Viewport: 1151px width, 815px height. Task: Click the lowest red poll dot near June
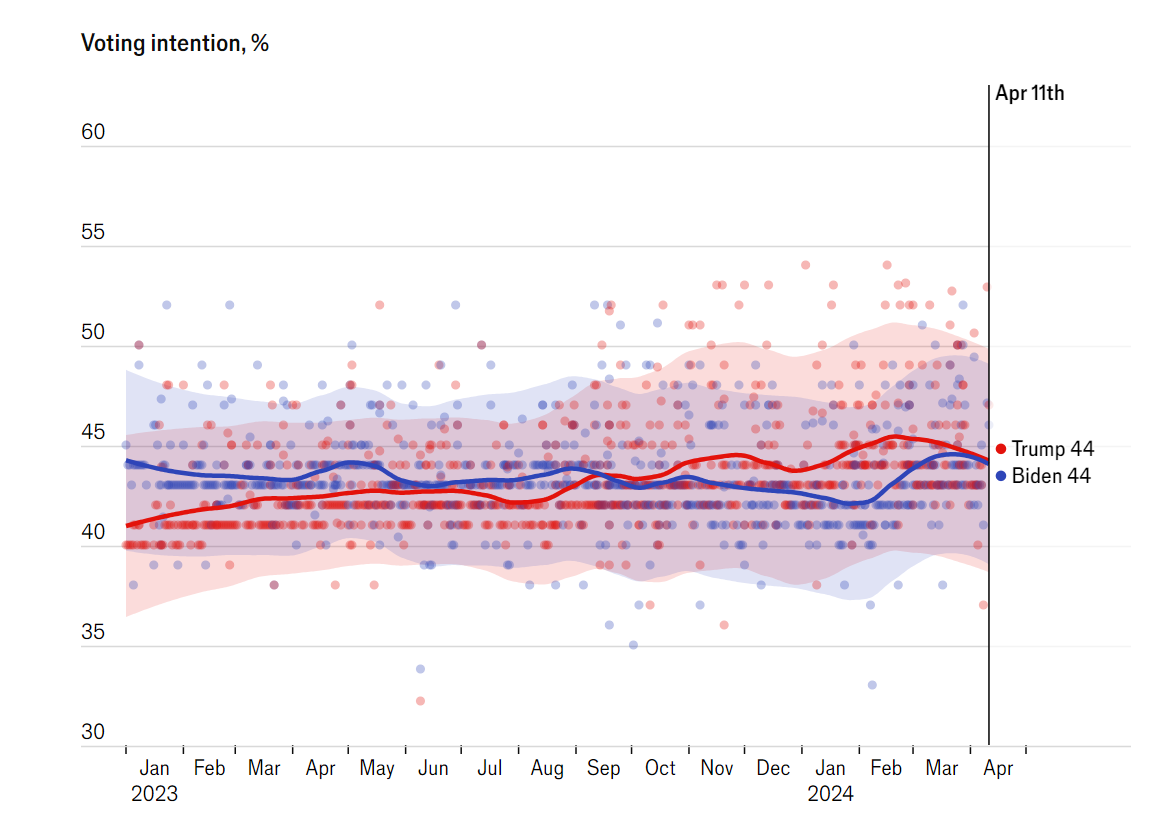[421, 701]
